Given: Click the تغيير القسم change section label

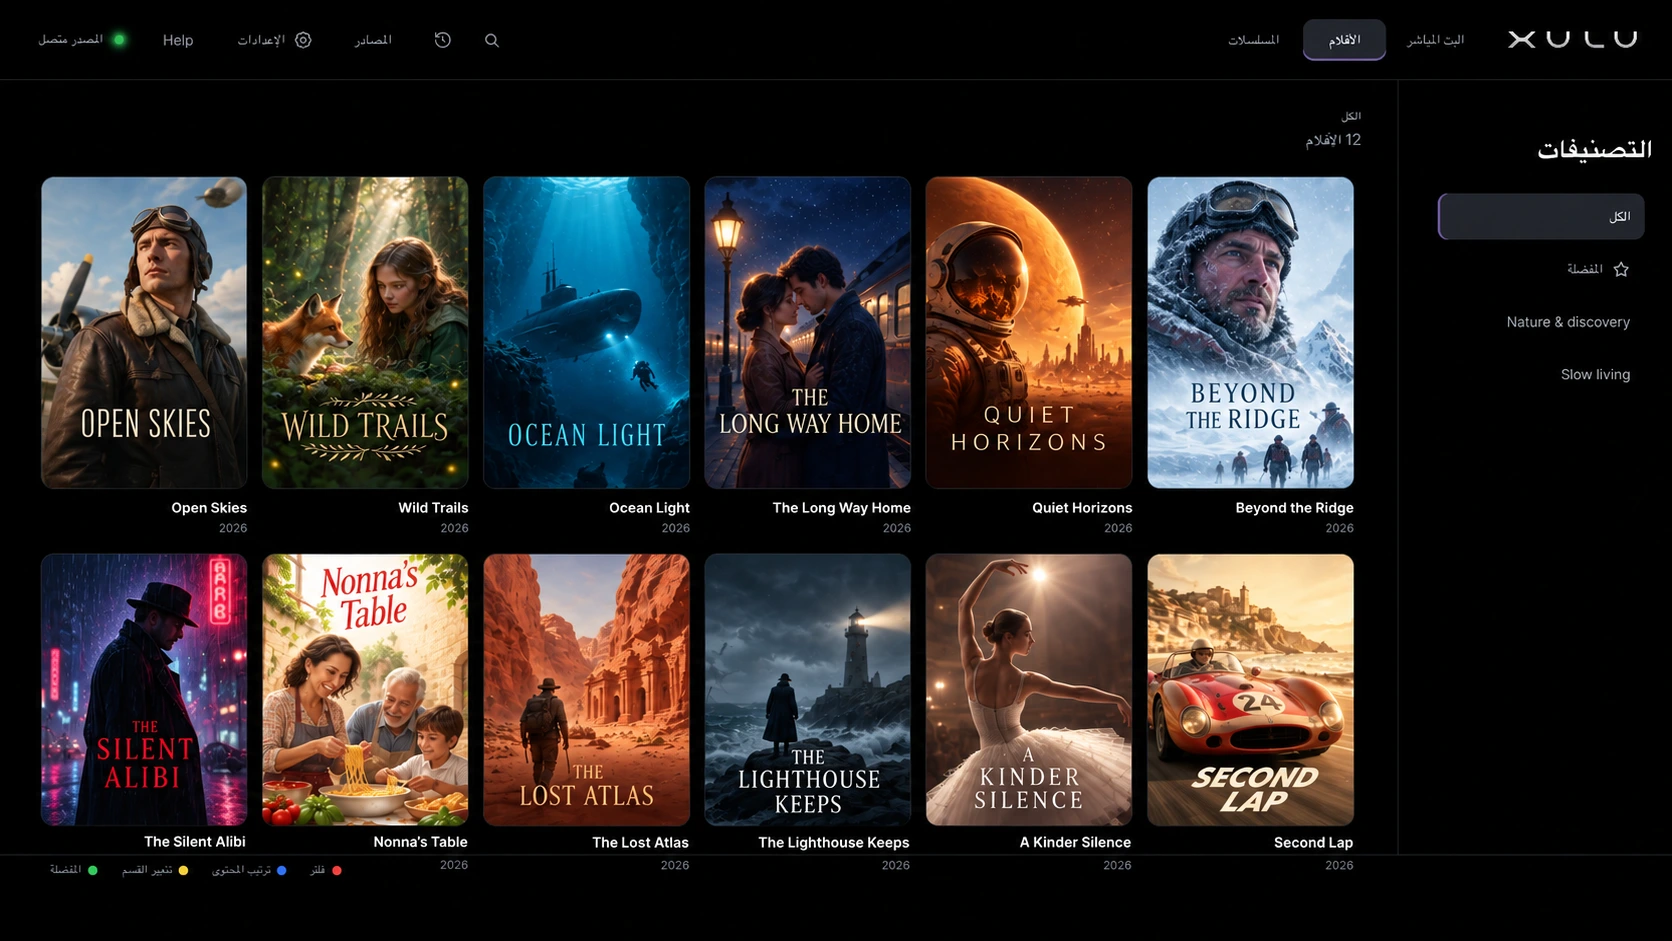Looking at the screenshot, I should tap(148, 870).
